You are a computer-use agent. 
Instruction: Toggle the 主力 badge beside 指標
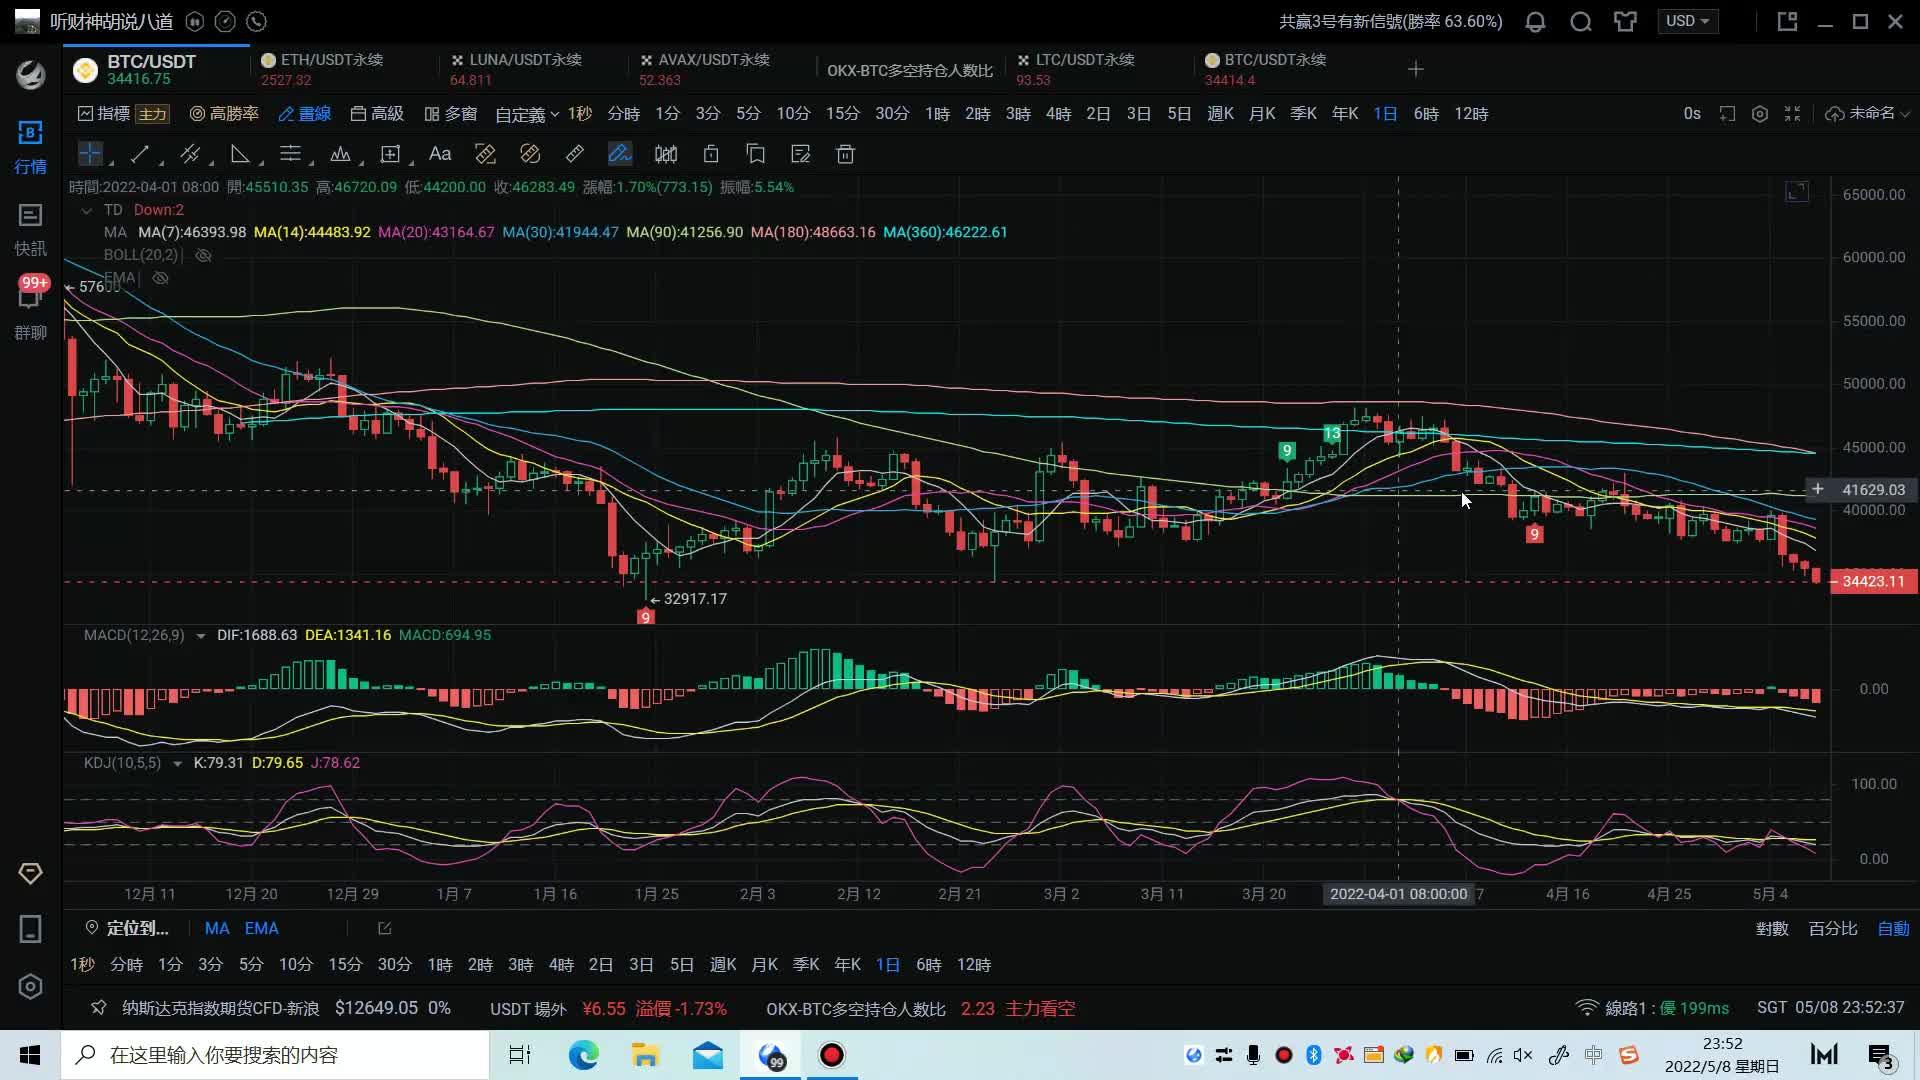152,114
